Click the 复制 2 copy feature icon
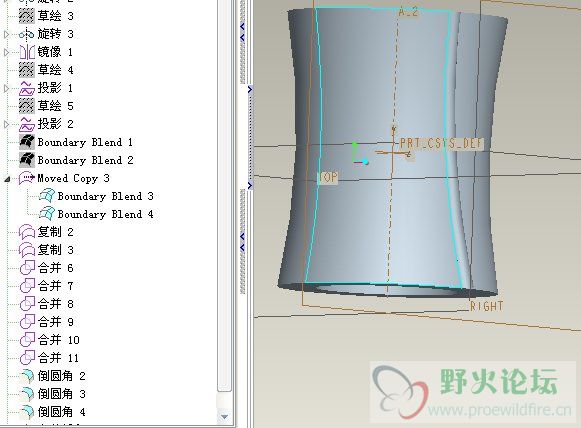581x428 pixels. (x=27, y=232)
